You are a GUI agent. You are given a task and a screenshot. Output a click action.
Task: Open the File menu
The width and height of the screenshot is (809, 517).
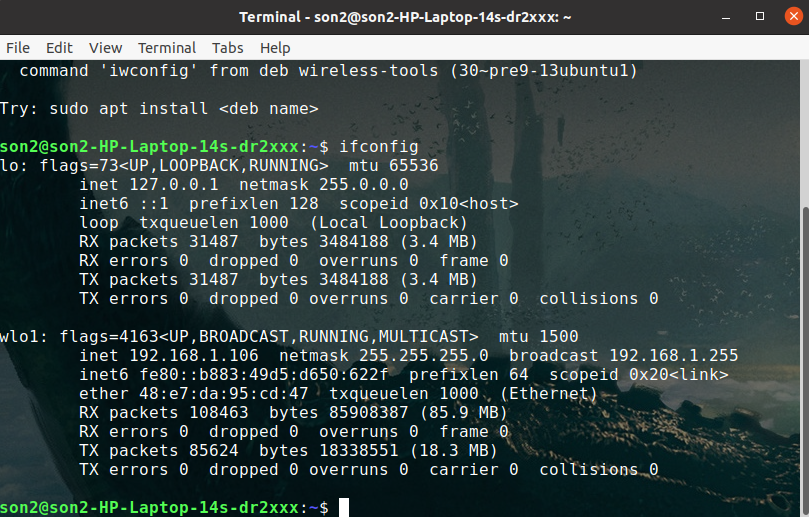(x=18, y=48)
